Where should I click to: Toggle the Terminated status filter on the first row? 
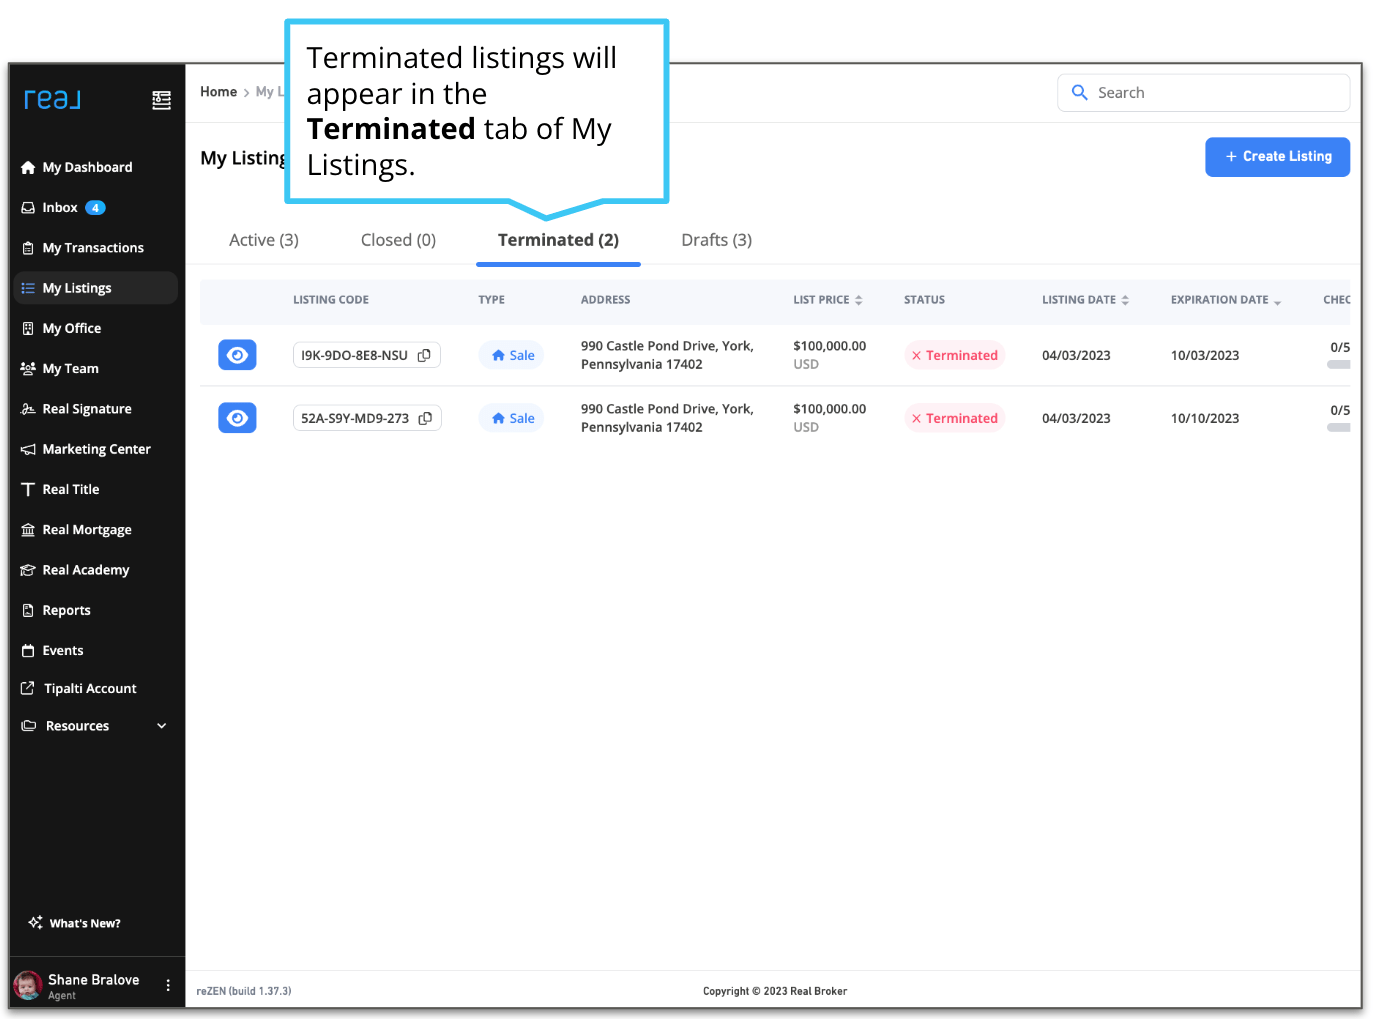[x=954, y=355]
